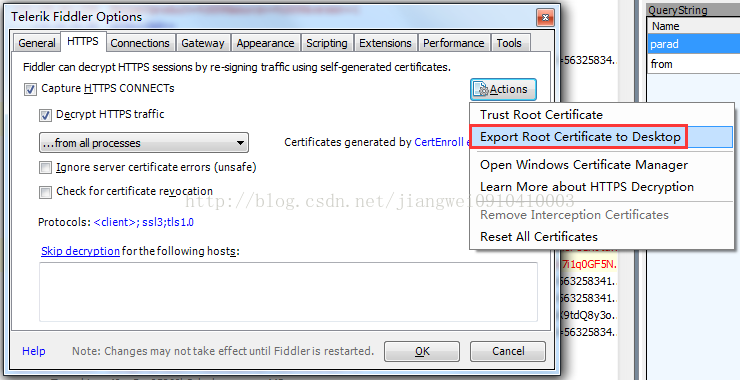Click the protocols link '<client>; ssl3;tls1.0'
Screen dimensions: 740x380
tap(144, 222)
